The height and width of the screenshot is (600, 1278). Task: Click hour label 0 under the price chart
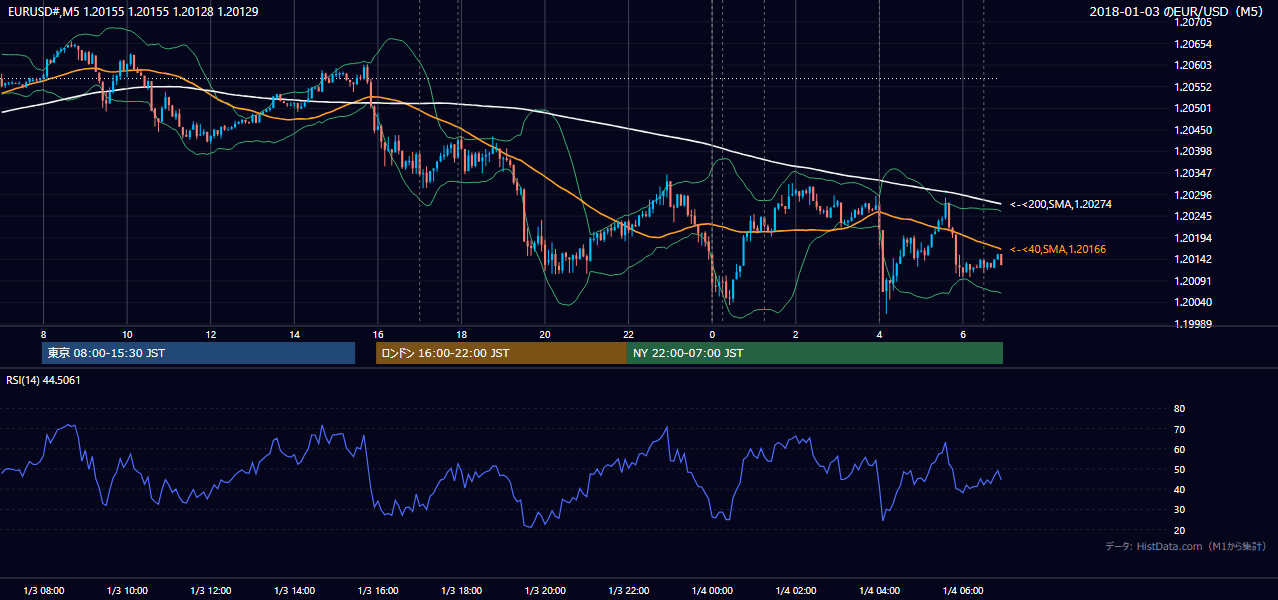pyautogui.click(x=712, y=334)
